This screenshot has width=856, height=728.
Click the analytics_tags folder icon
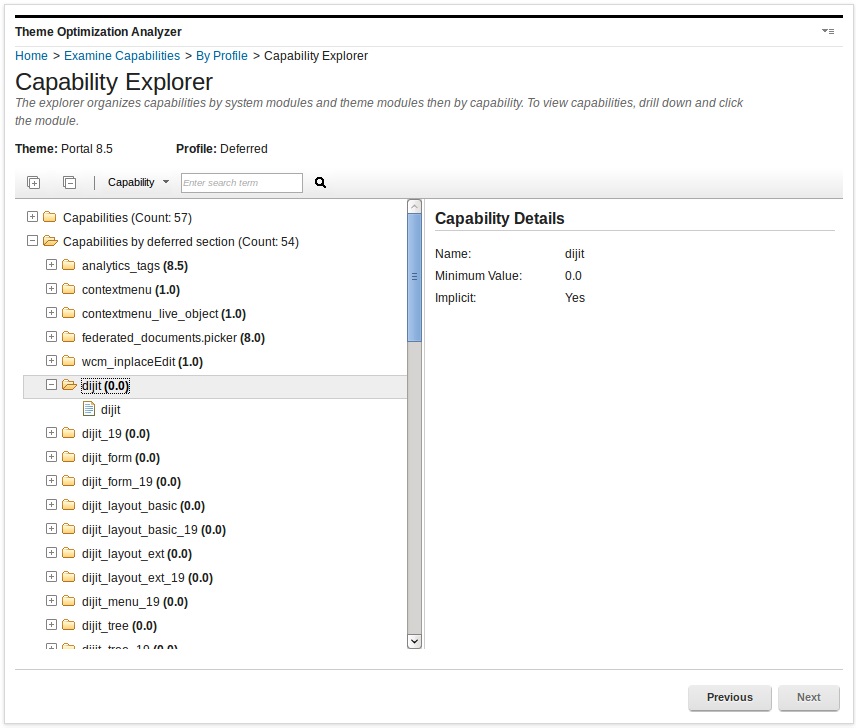coord(69,265)
